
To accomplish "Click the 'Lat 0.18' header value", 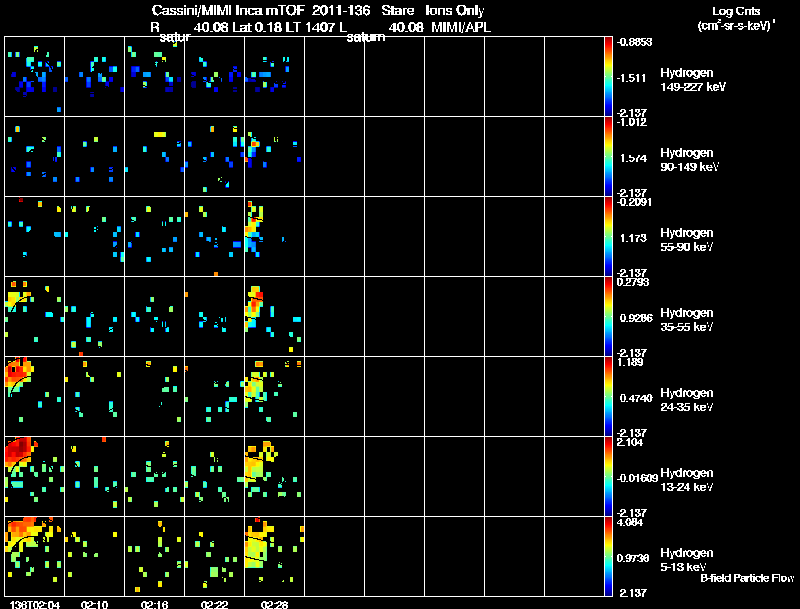I will click(x=257, y=27).
